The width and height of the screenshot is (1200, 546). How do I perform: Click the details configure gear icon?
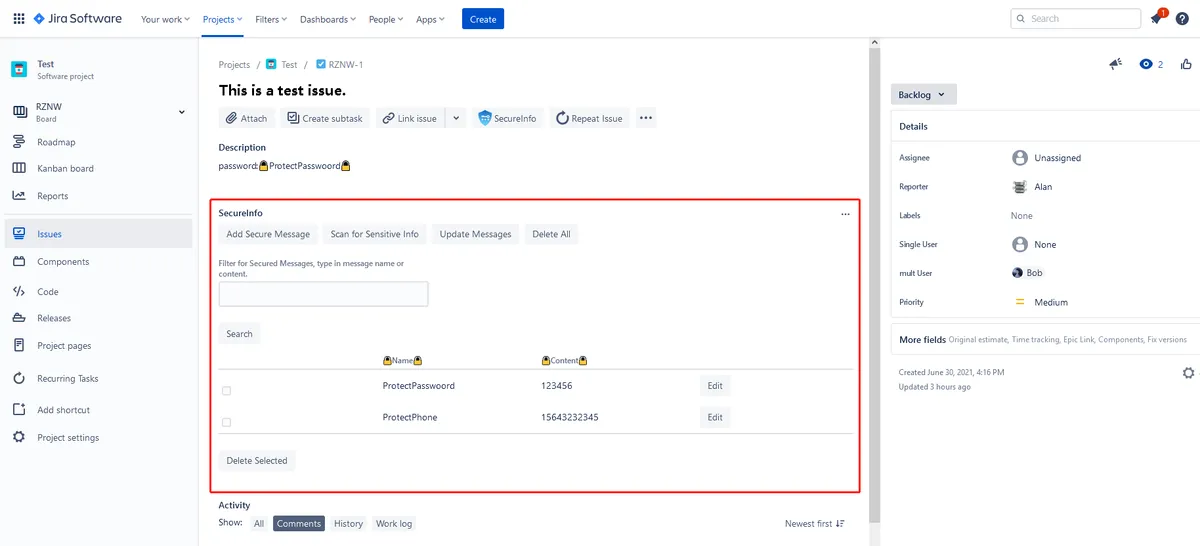click(x=1188, y=373)
